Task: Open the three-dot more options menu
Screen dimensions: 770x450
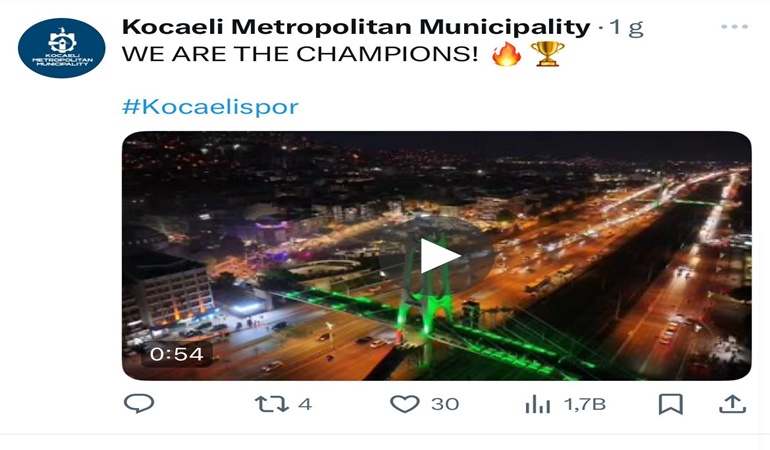Action: [x=735, y=27]
